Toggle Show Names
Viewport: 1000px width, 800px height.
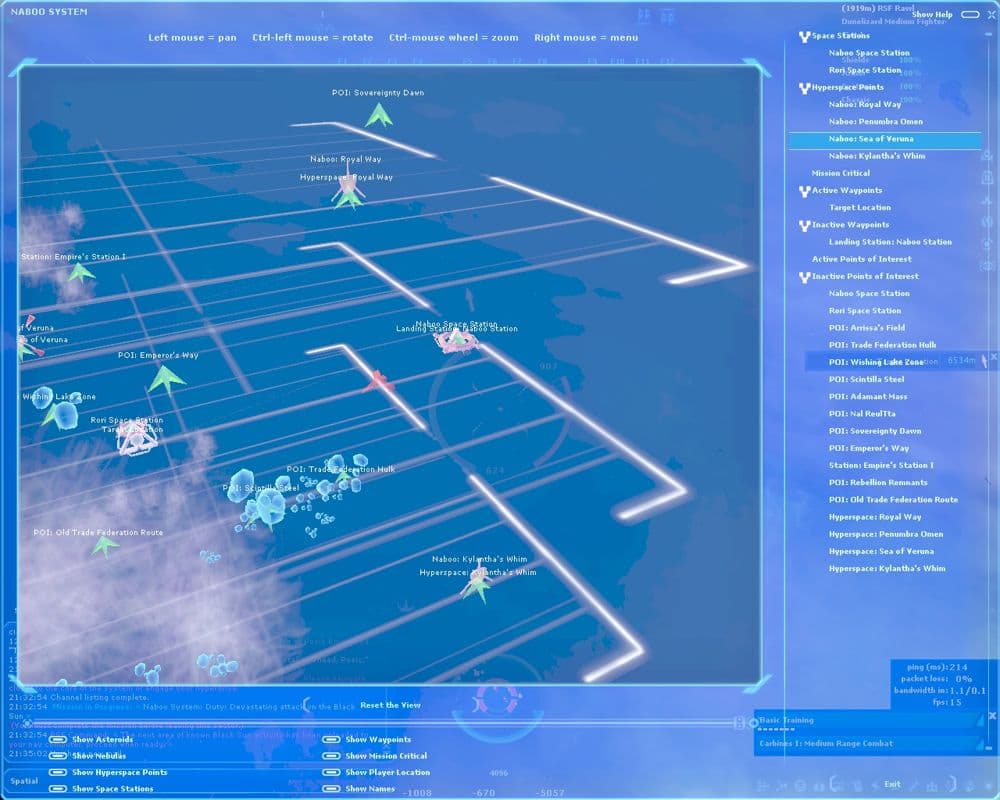point(331,789)
